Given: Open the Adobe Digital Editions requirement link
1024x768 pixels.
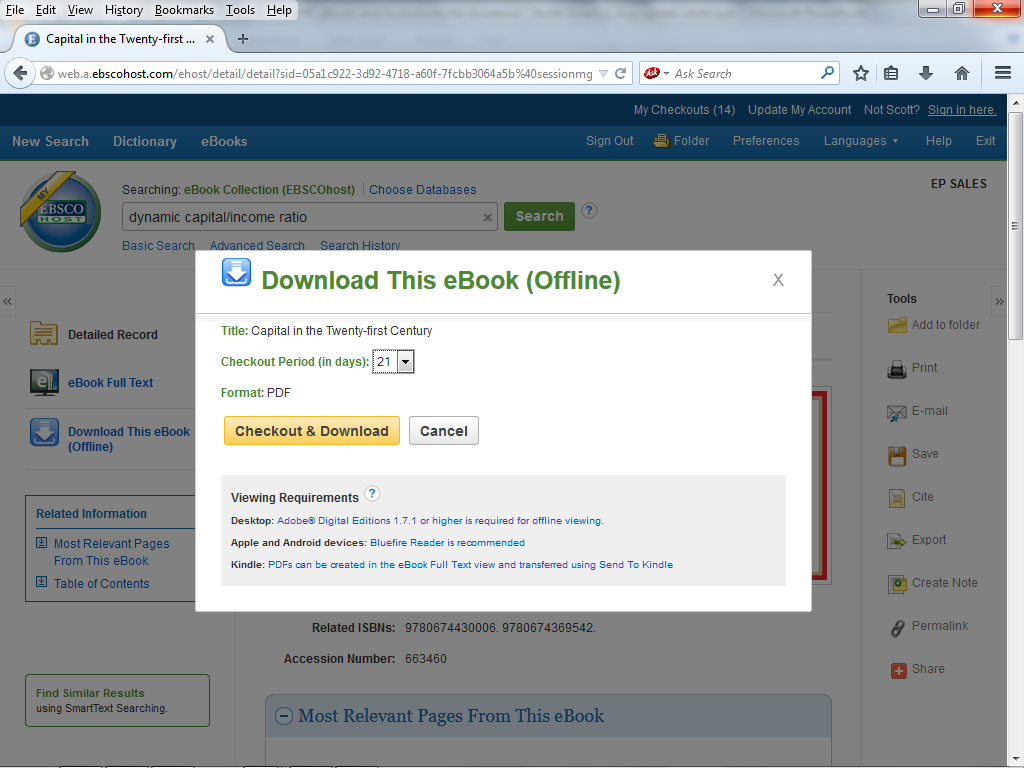Looking at the screenshot, I should click(440, 520).
